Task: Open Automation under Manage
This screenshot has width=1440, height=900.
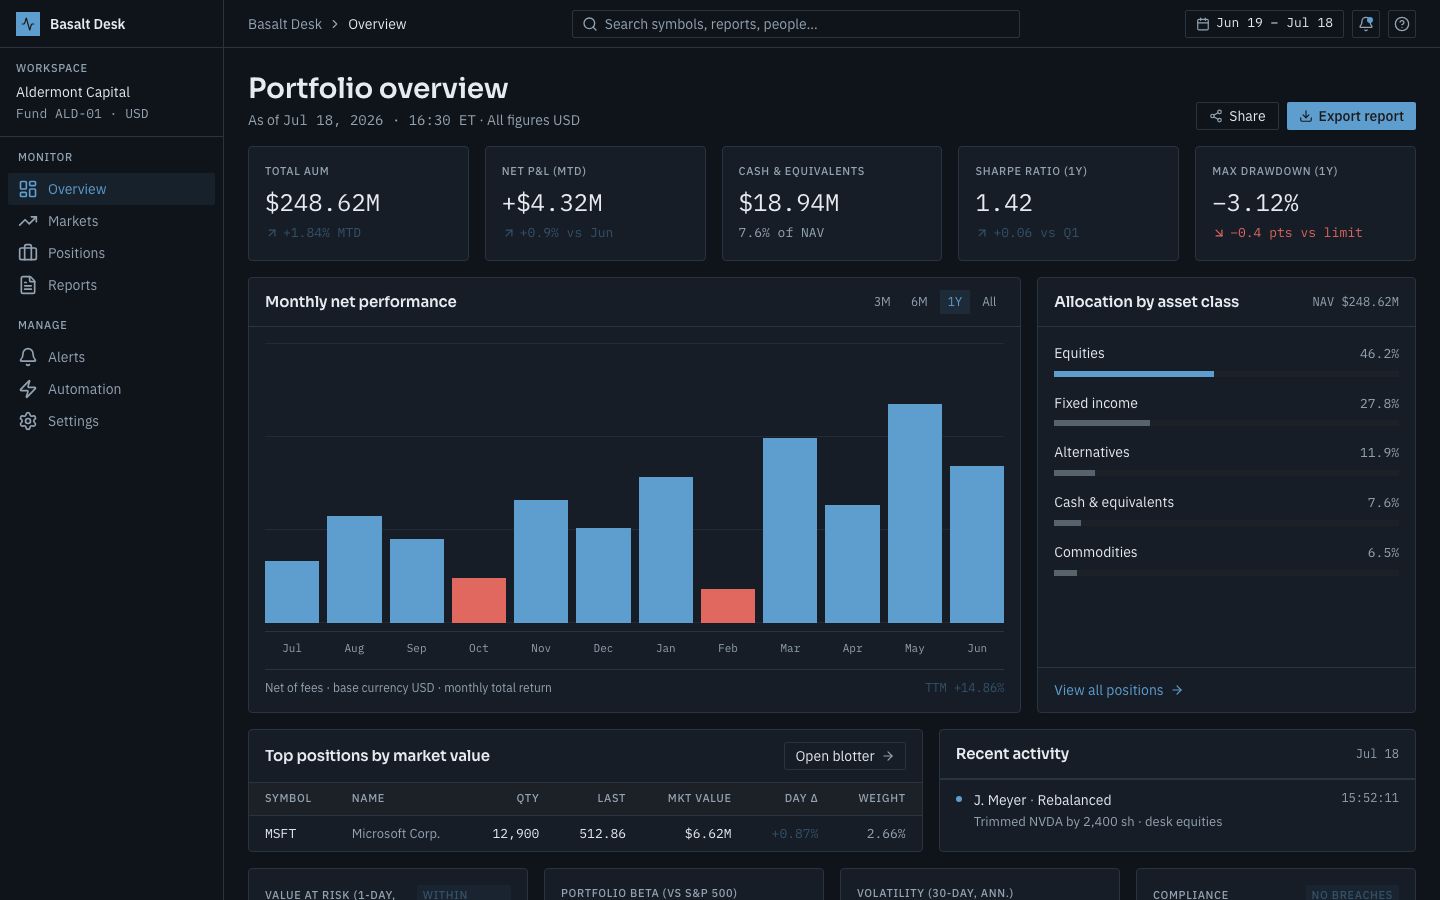Action: click(112, 389)
